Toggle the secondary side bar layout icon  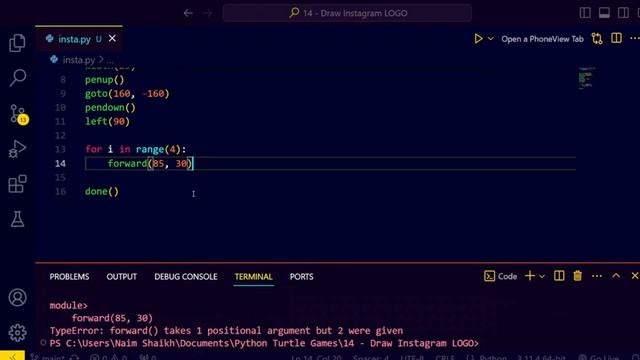[623, 13]
